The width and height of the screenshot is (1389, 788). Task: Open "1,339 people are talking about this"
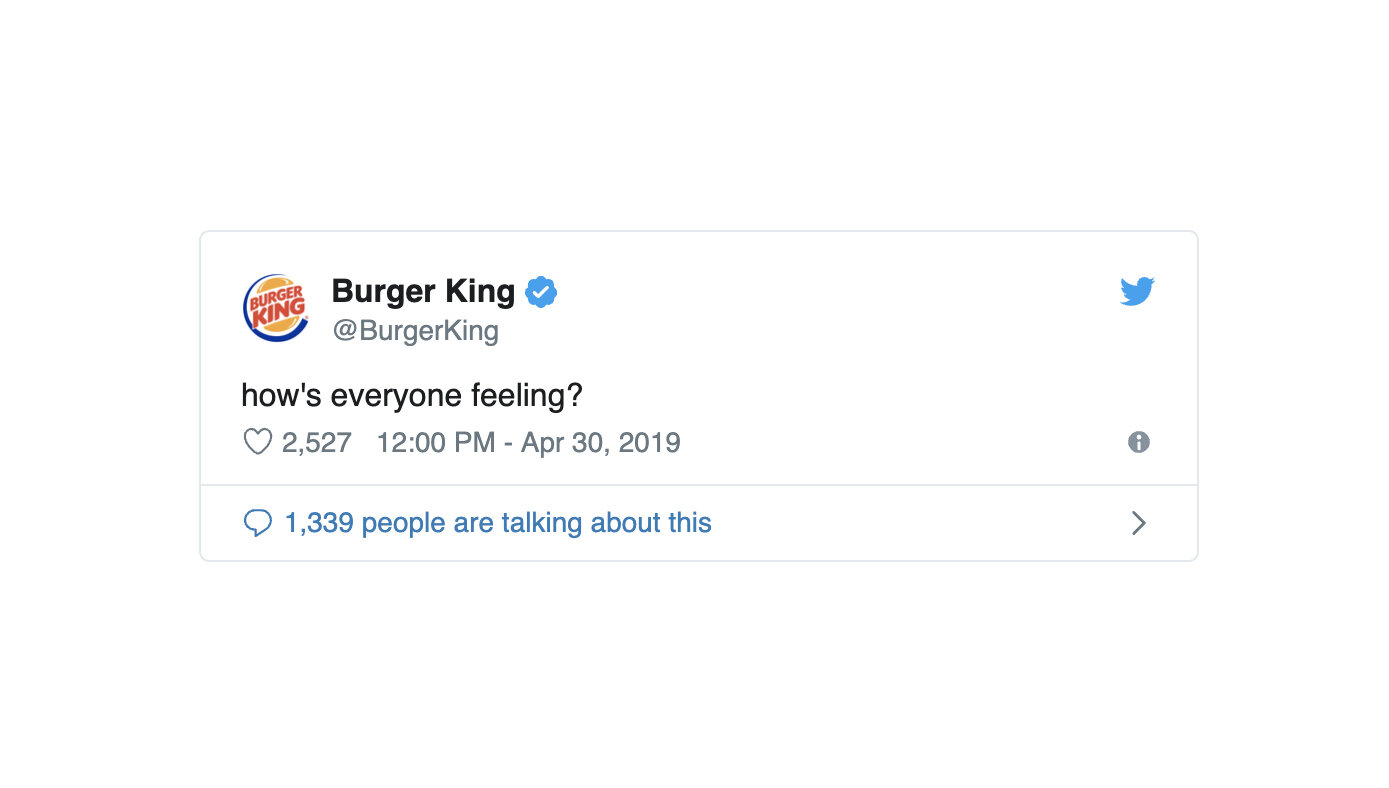[x=498, y=523]
